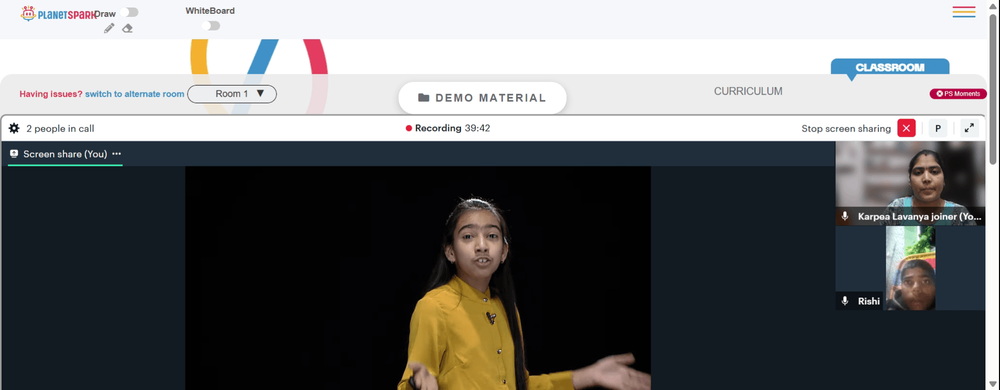1000x390 pixels.
Task: Open the Room 1 dropdown
Action: [x=232, y=94]
